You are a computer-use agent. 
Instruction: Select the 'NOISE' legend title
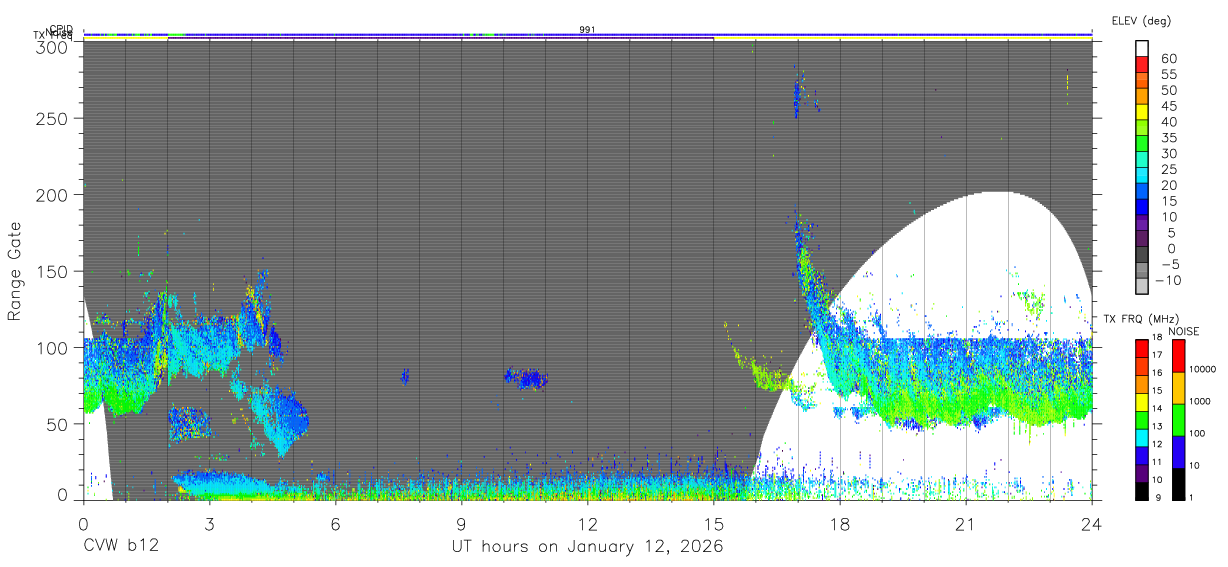coord(1184,331)
